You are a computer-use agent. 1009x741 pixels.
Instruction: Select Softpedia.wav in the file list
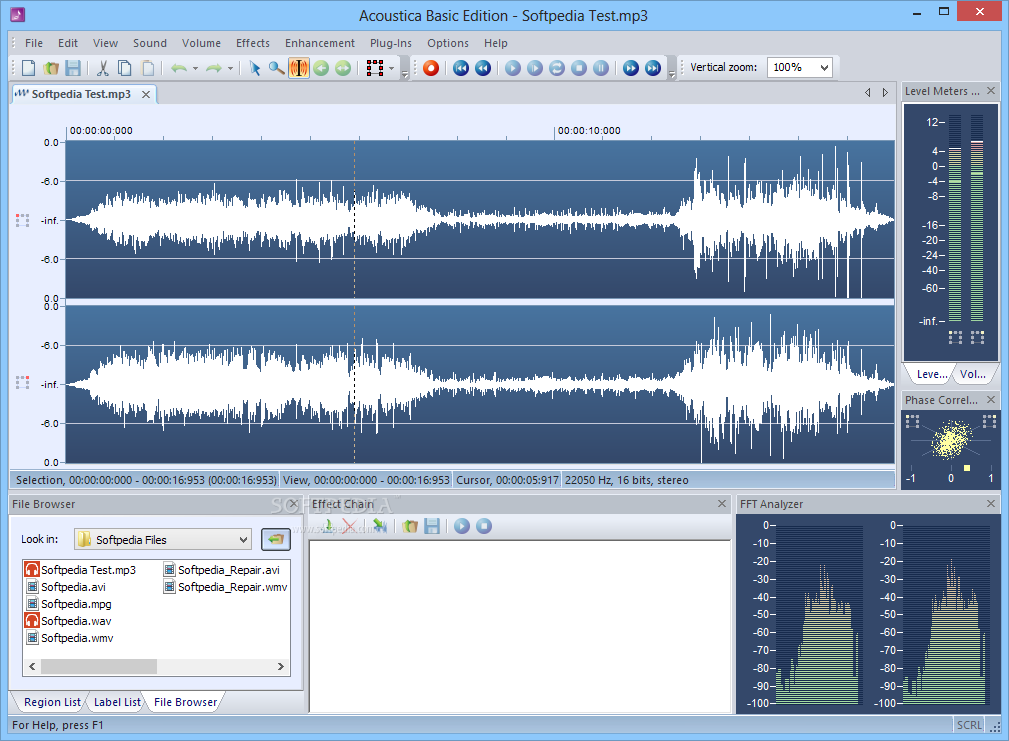click(75, 621)
